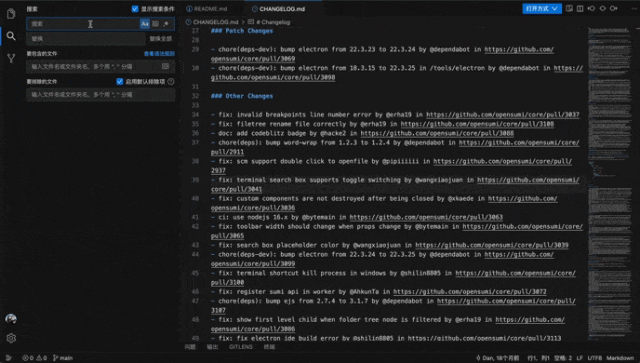Open the 打开方式 dropdown button

542,9
